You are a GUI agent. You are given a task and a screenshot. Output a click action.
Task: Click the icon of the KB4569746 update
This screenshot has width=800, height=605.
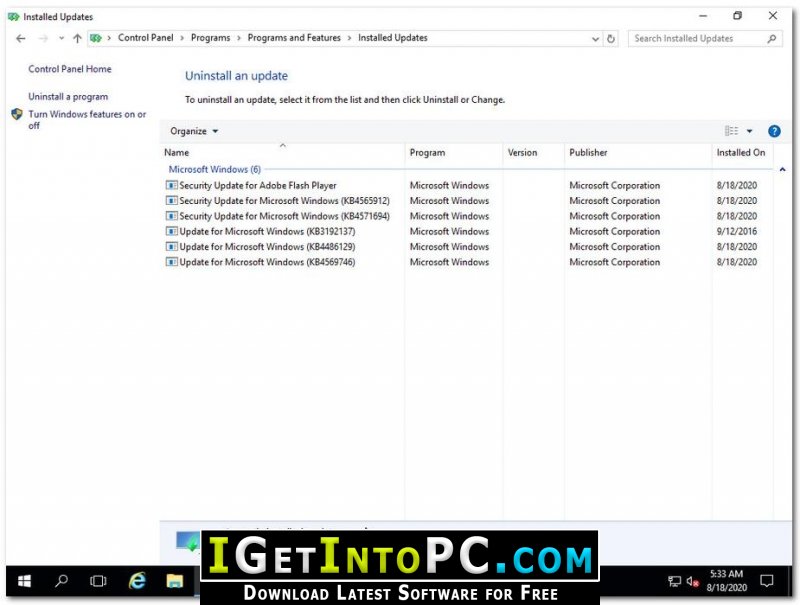coord(171,262)
